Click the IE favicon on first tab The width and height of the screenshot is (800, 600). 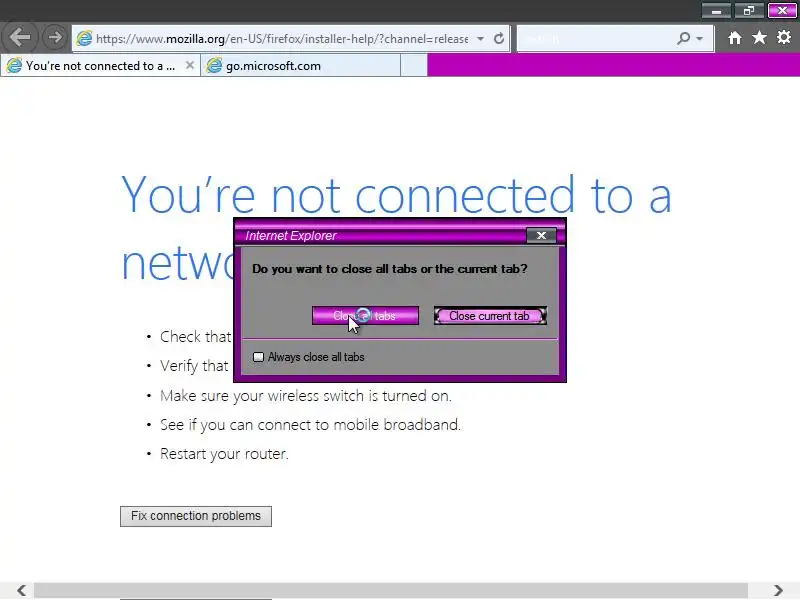pyautogui.click(x=14, y=65)
